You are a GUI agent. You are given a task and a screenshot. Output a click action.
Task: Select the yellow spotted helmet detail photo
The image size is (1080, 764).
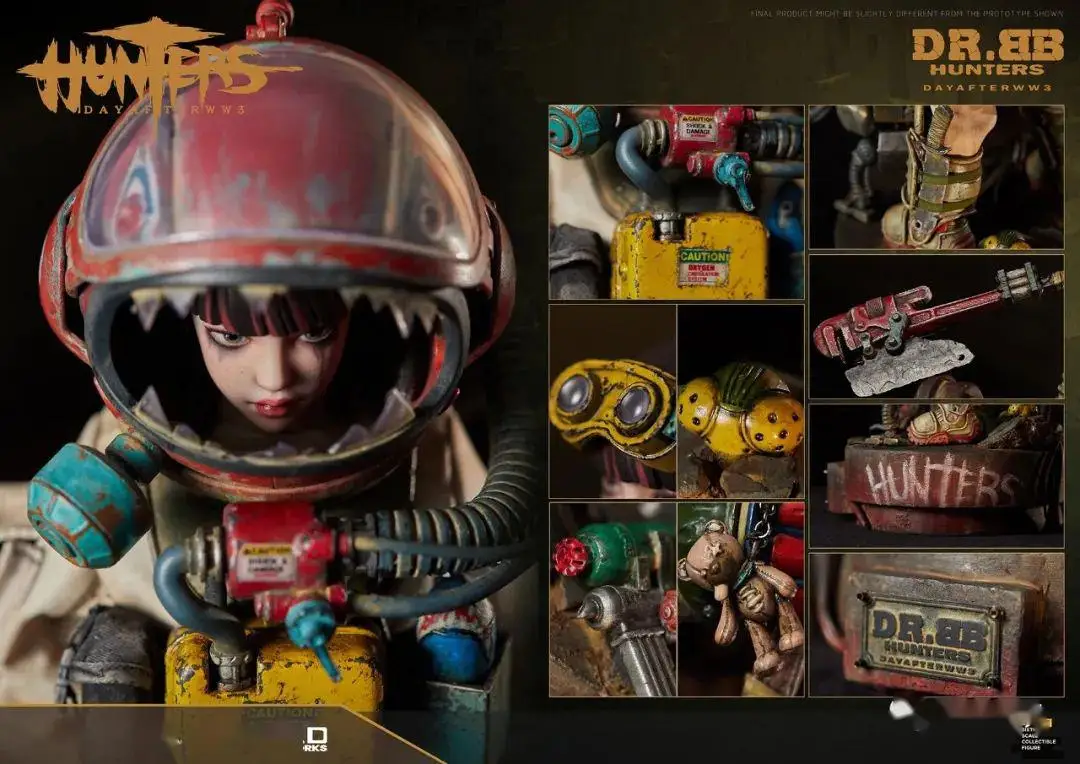click(x=741, y=401)
